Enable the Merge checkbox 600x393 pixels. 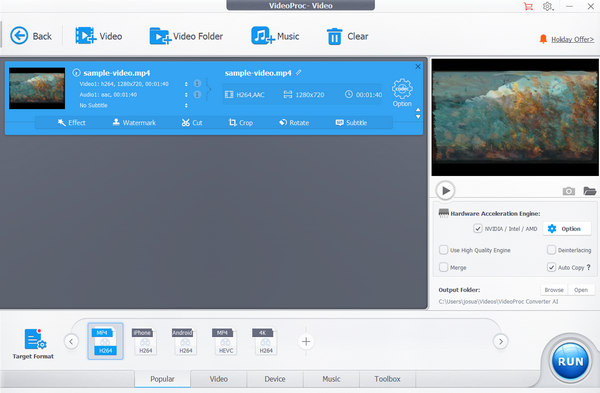[x=443, y=267]
